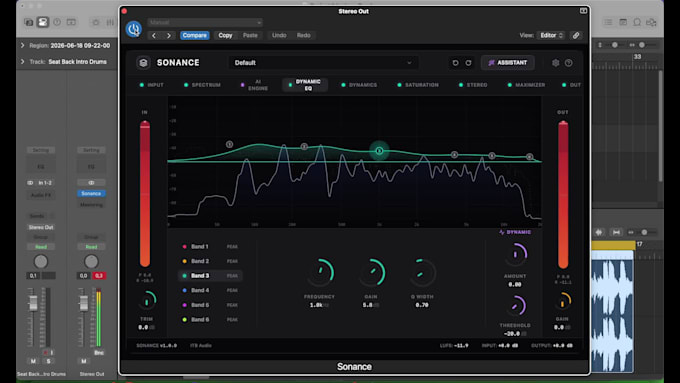The image size is (680, 383).
Task: Click the link chain icon
Action: click(576, 36)
